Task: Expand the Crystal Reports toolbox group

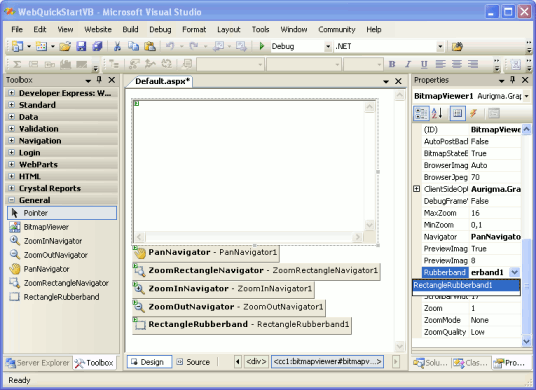Action: [x=12, y=188]
